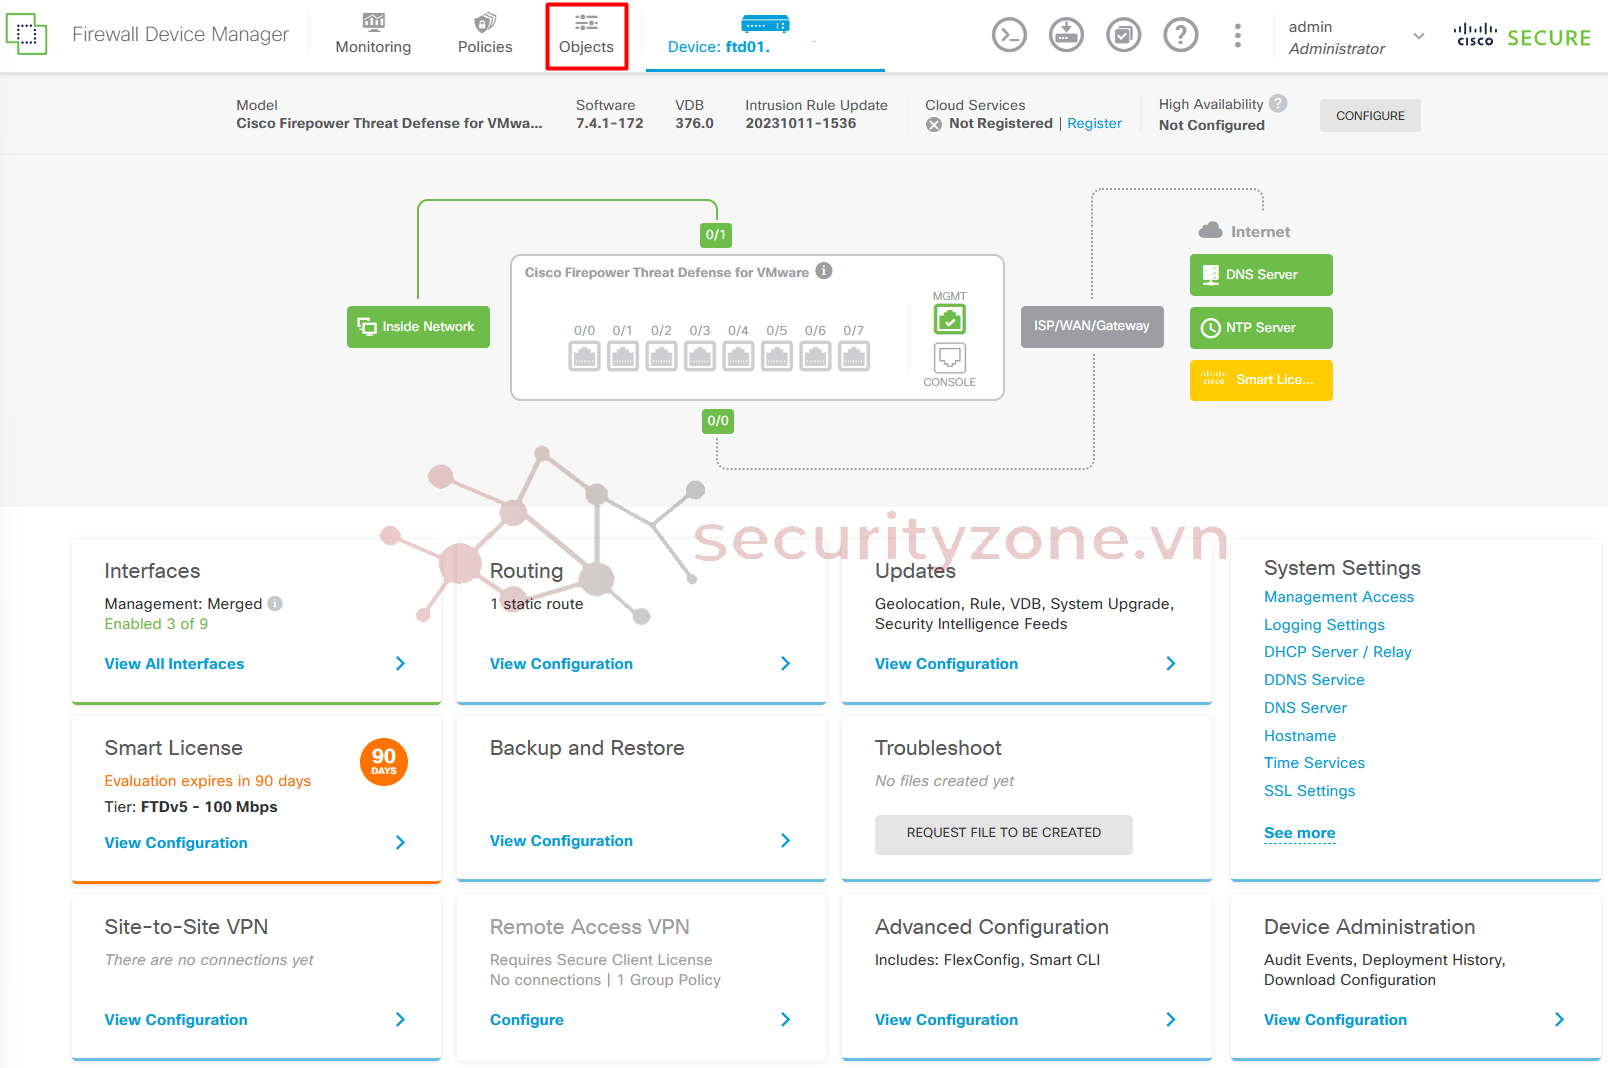Select the 0/2 interface port icon

661,356
